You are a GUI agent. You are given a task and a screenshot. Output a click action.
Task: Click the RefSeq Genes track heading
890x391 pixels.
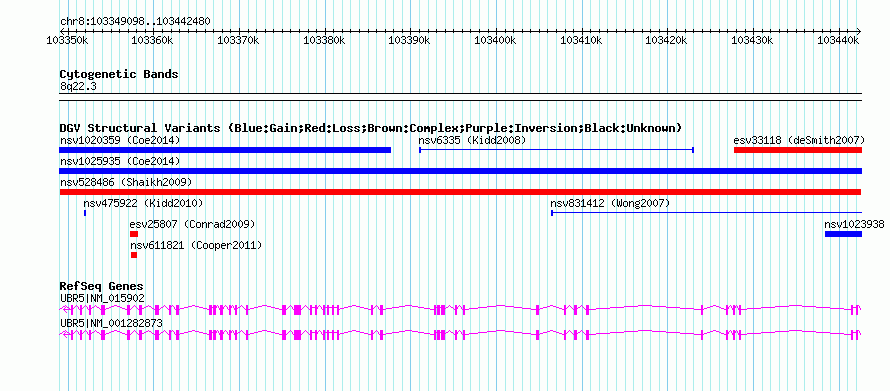102,286
